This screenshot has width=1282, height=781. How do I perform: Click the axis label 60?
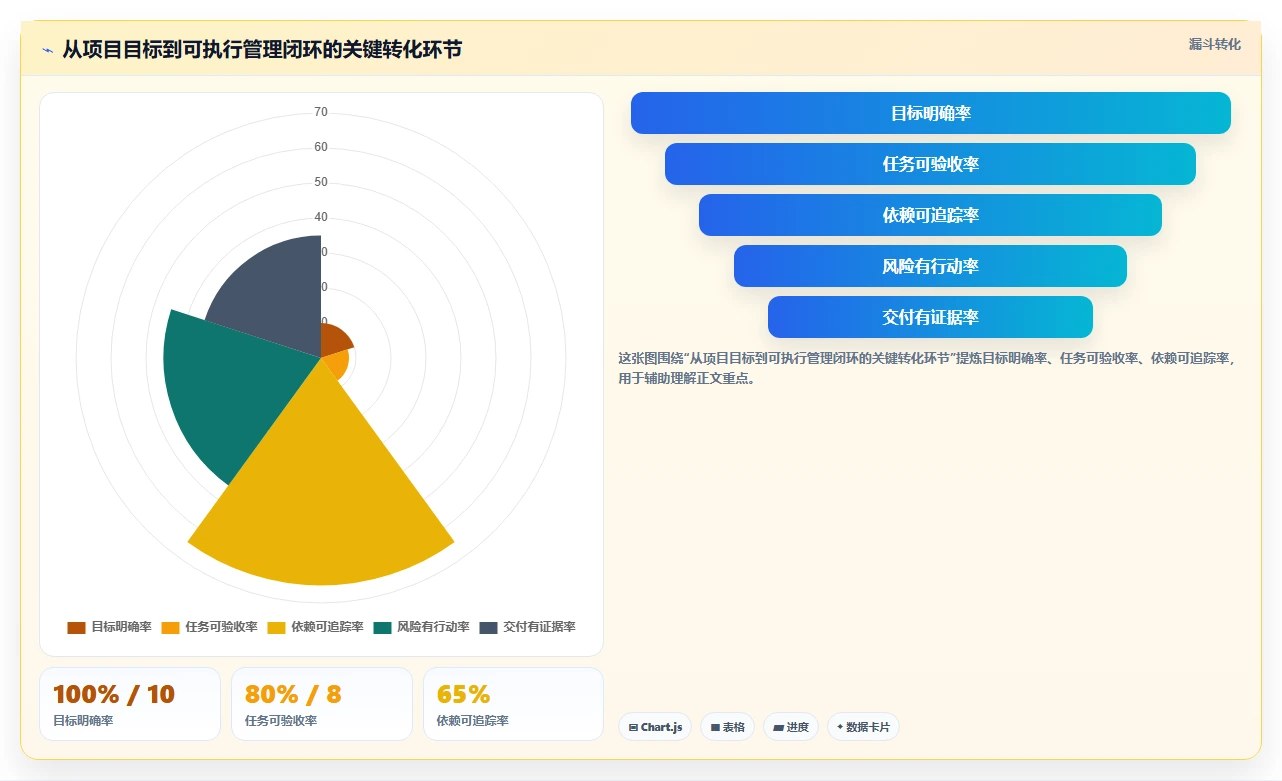[x=321, y=147]
